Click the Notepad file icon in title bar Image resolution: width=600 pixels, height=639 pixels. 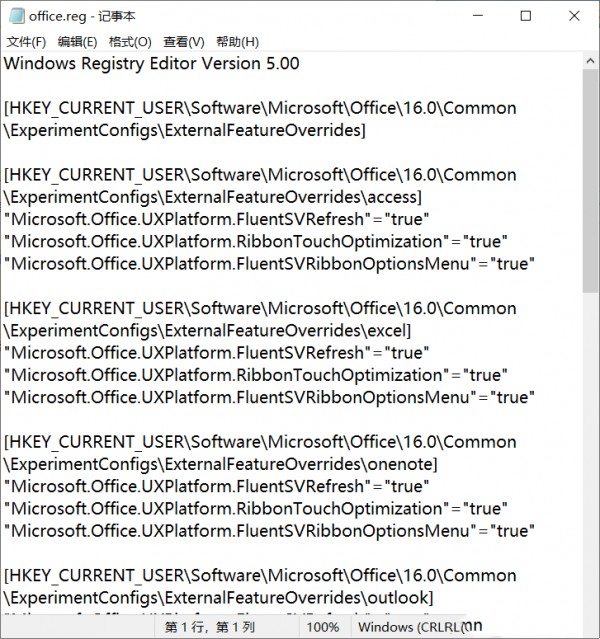pyautogui.click(x=17, y=16)
